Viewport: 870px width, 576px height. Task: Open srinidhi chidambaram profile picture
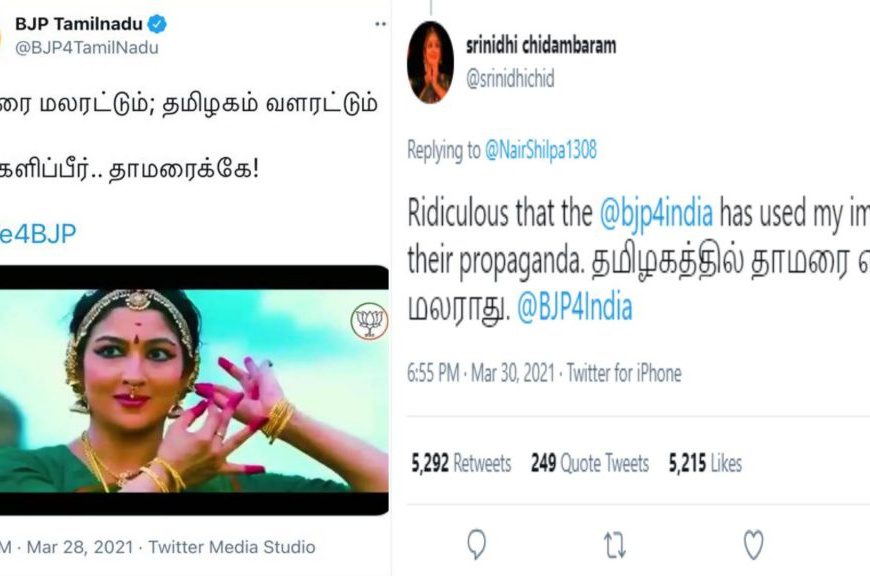430,63
